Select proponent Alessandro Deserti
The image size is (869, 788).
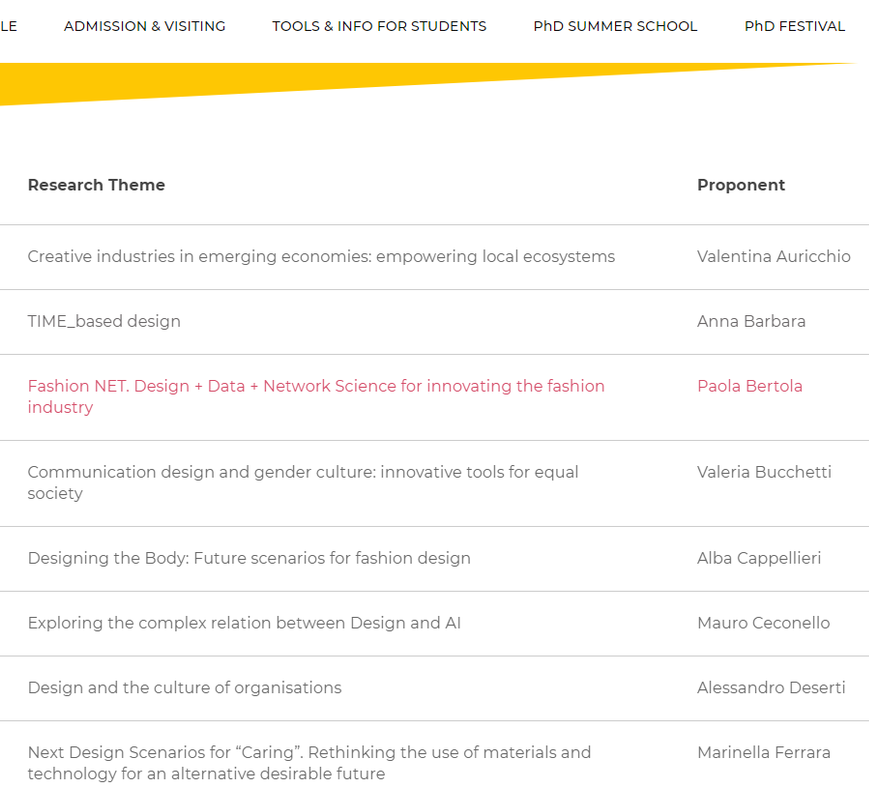point(771,688)
